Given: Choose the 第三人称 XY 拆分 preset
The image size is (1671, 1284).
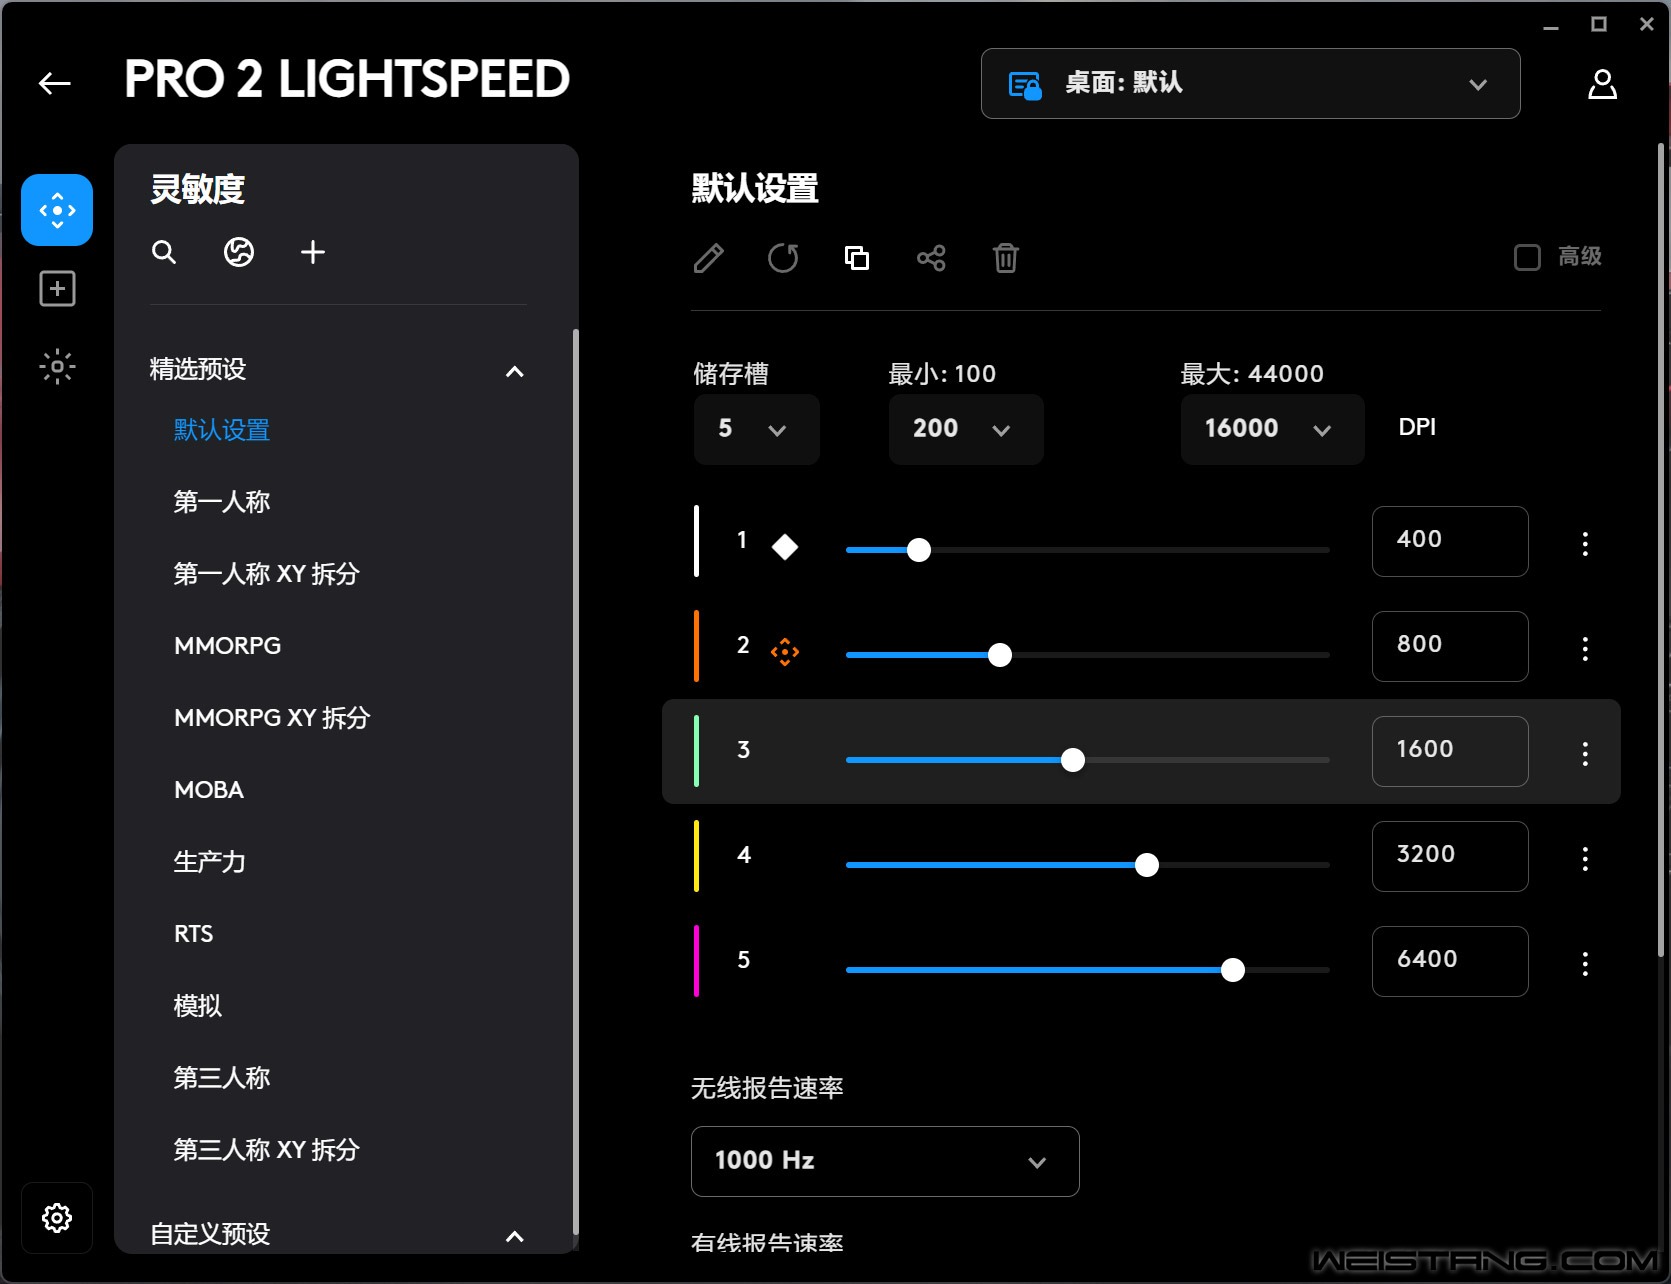Looking at the screenshot, I should pos(266,1150).
